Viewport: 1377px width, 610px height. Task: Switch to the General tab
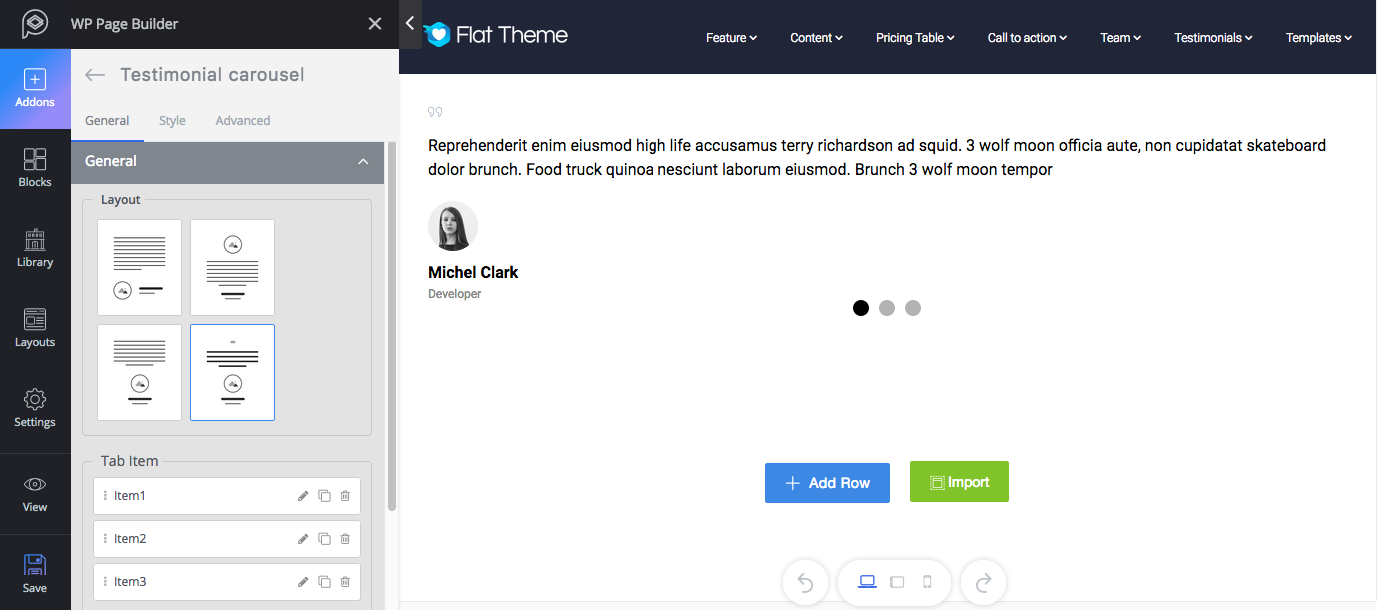(107, 120)
